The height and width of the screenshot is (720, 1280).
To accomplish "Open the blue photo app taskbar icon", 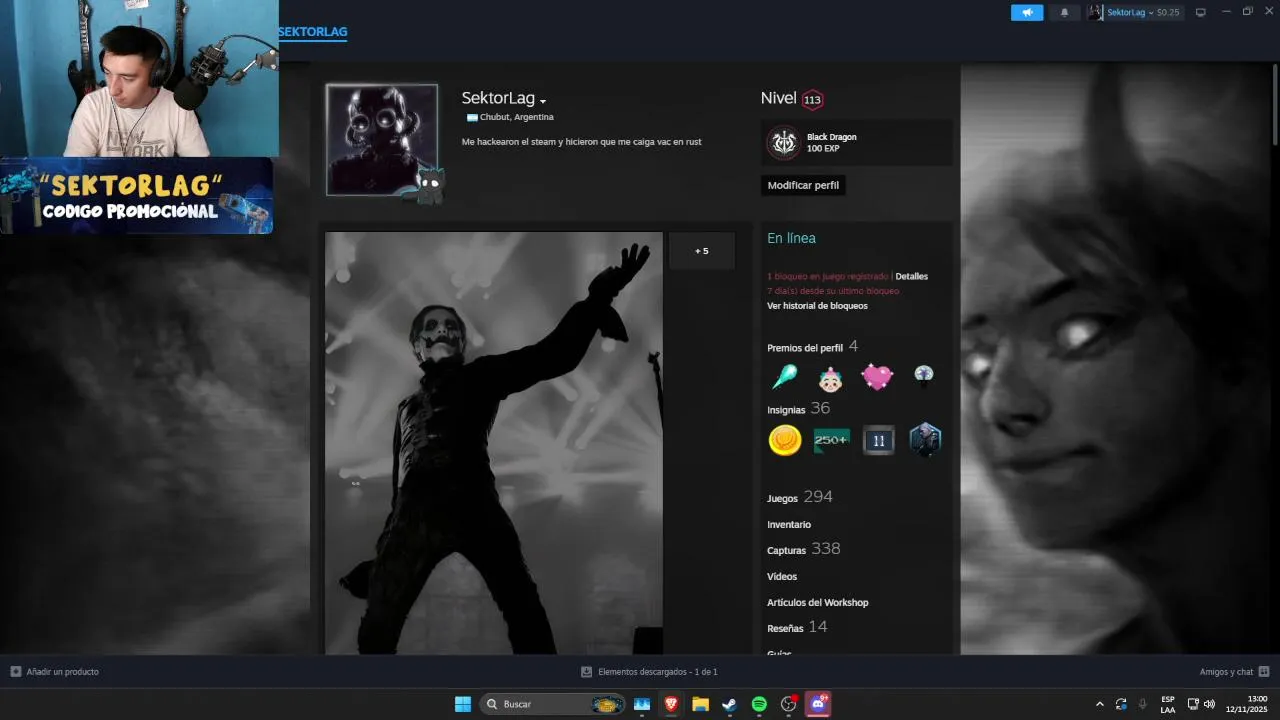I will click(x=642, y=704).
